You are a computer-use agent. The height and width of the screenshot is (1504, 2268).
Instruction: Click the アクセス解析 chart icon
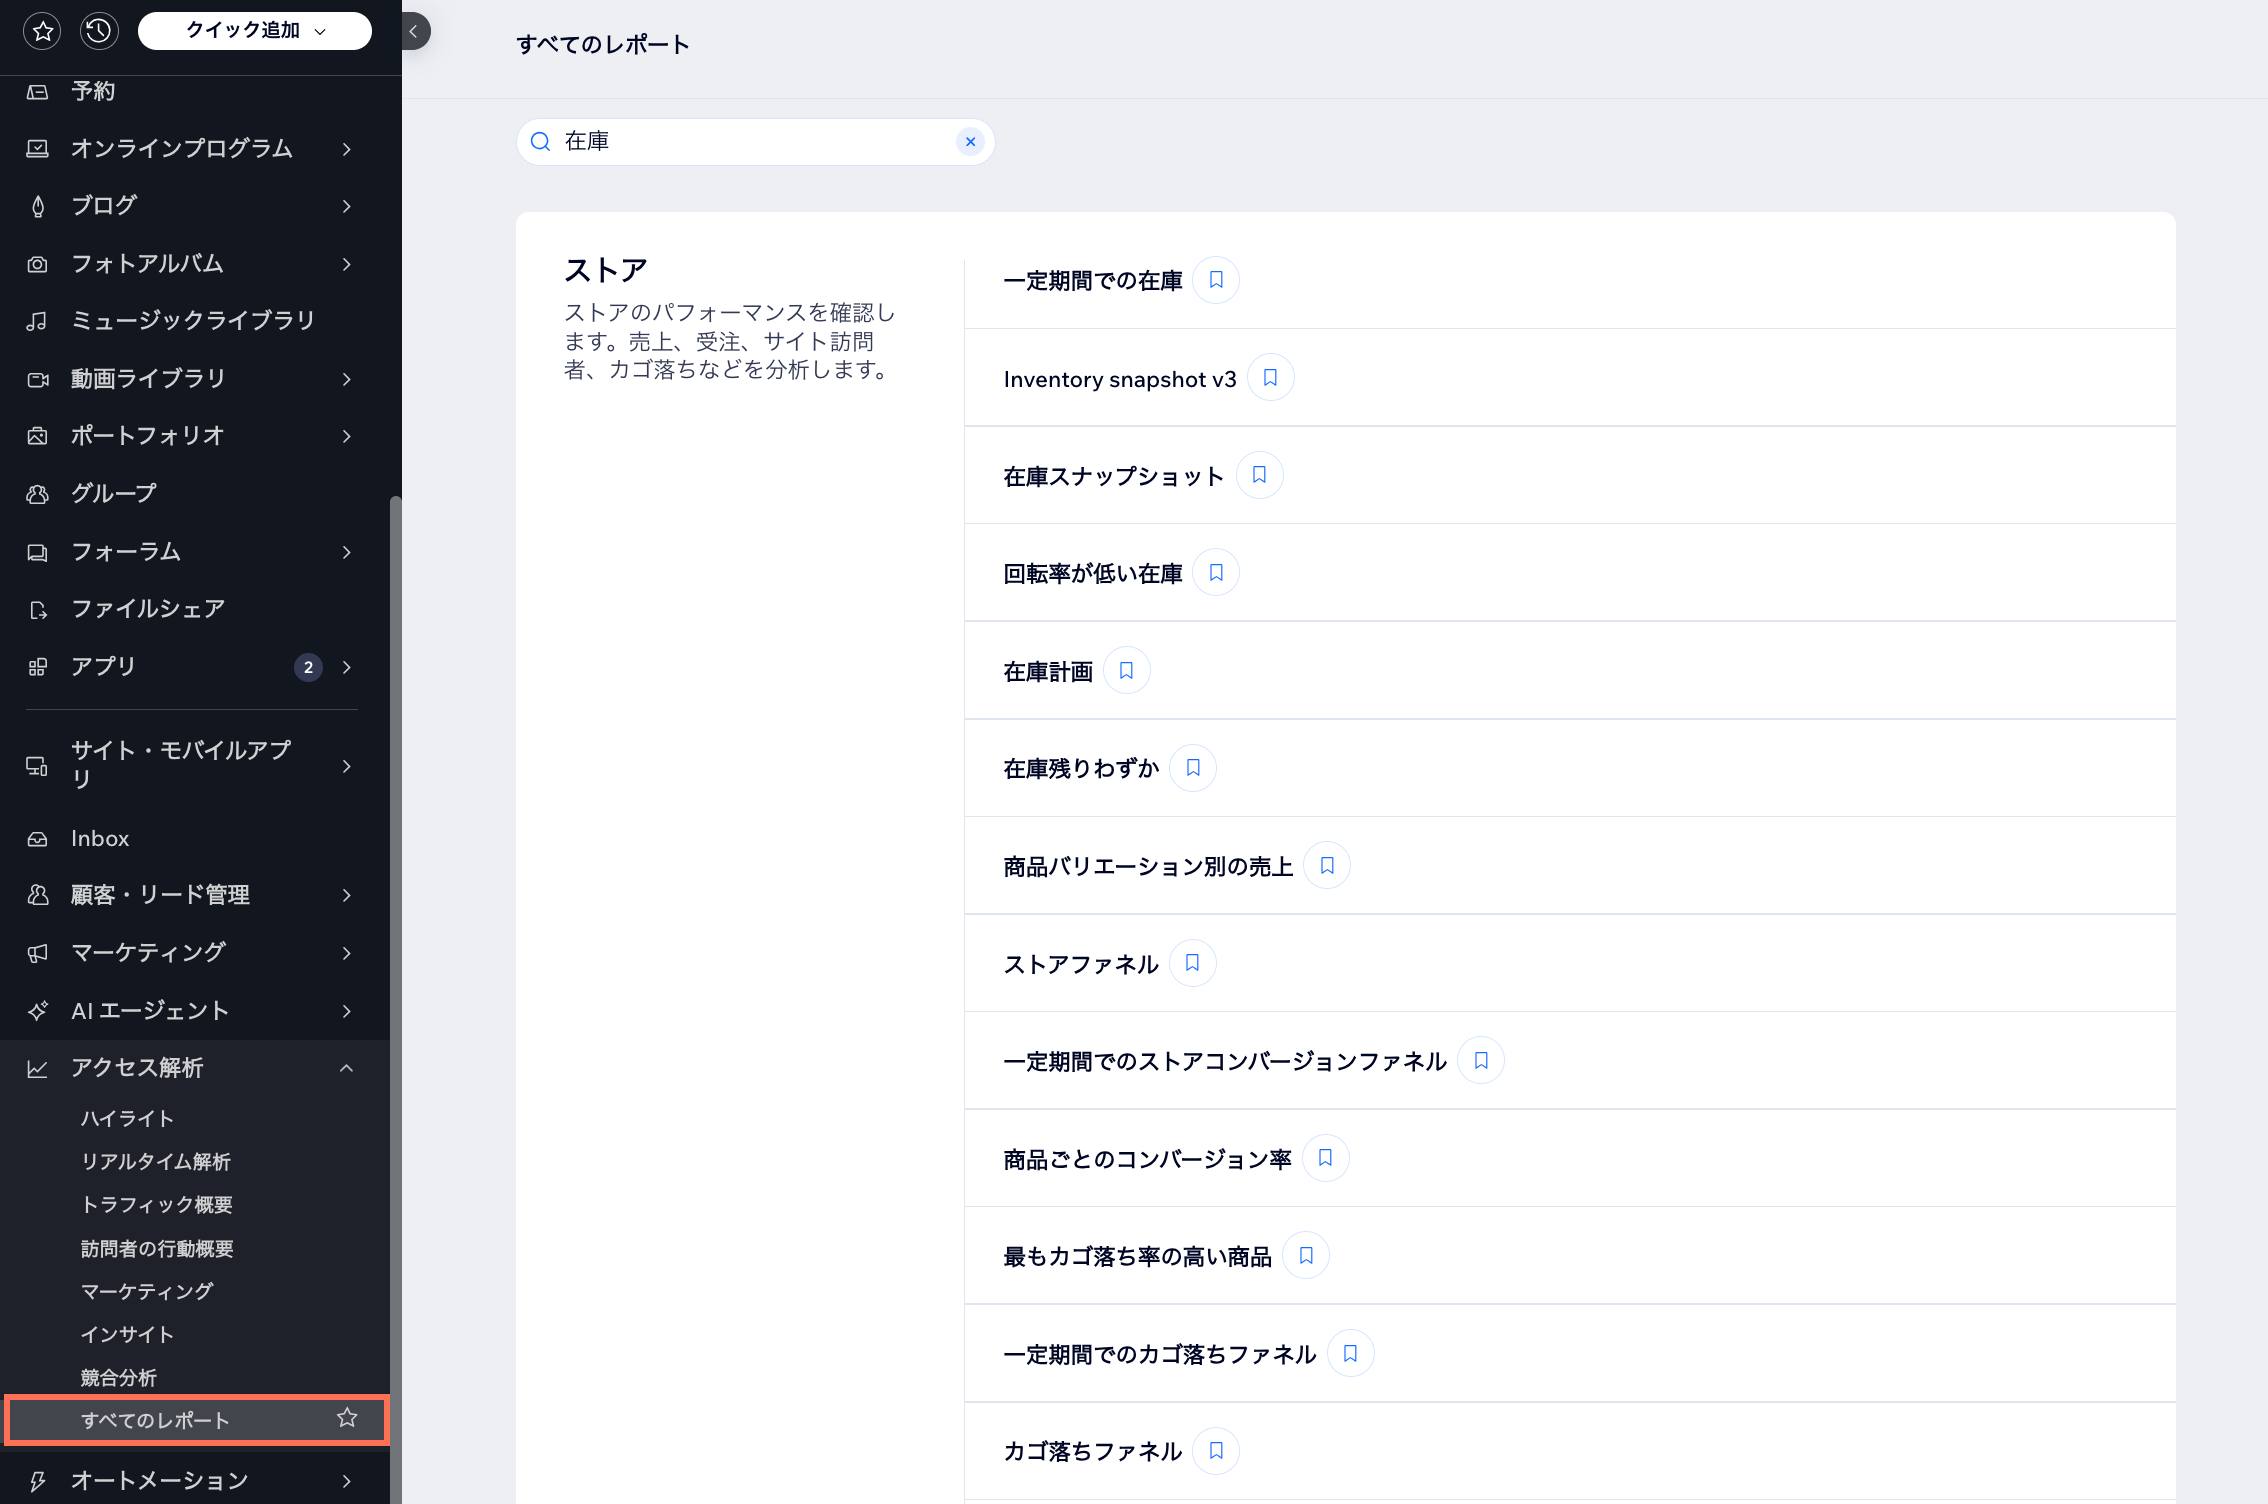(37, 1067)
